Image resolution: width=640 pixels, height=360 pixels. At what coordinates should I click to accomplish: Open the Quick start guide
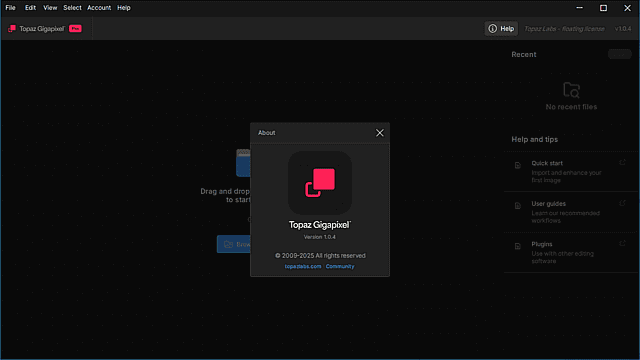pos(571,171)
